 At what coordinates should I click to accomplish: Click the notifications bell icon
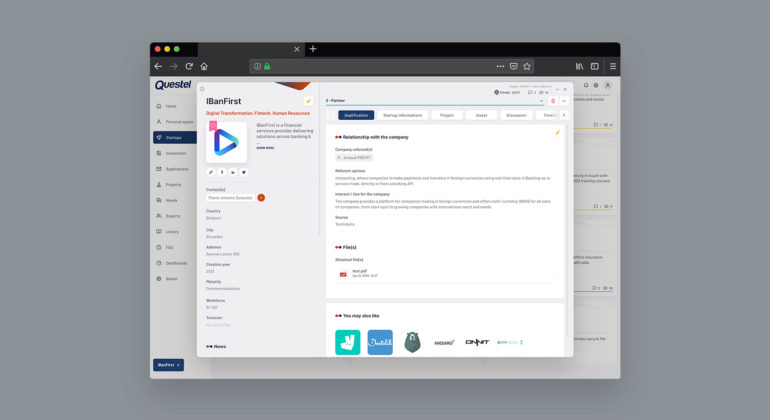pyautogui.click(x=585, y=85)
